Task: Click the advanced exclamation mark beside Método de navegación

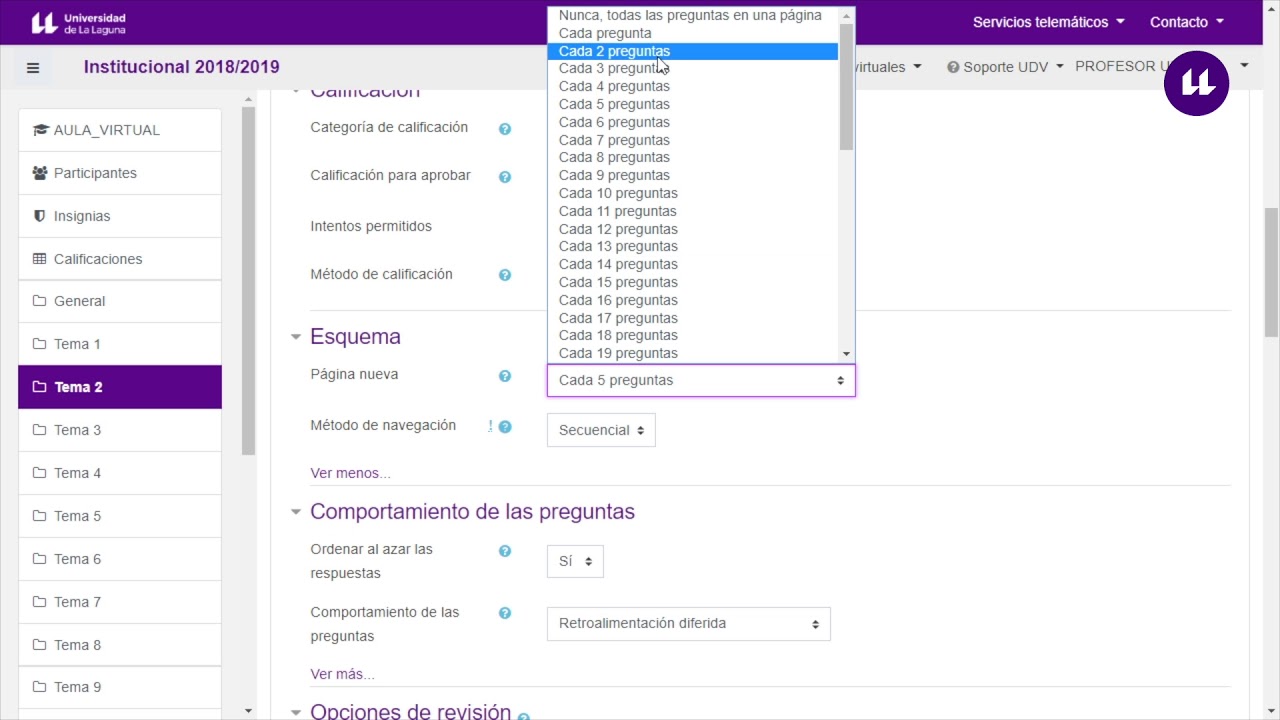Action: (491, 426)
